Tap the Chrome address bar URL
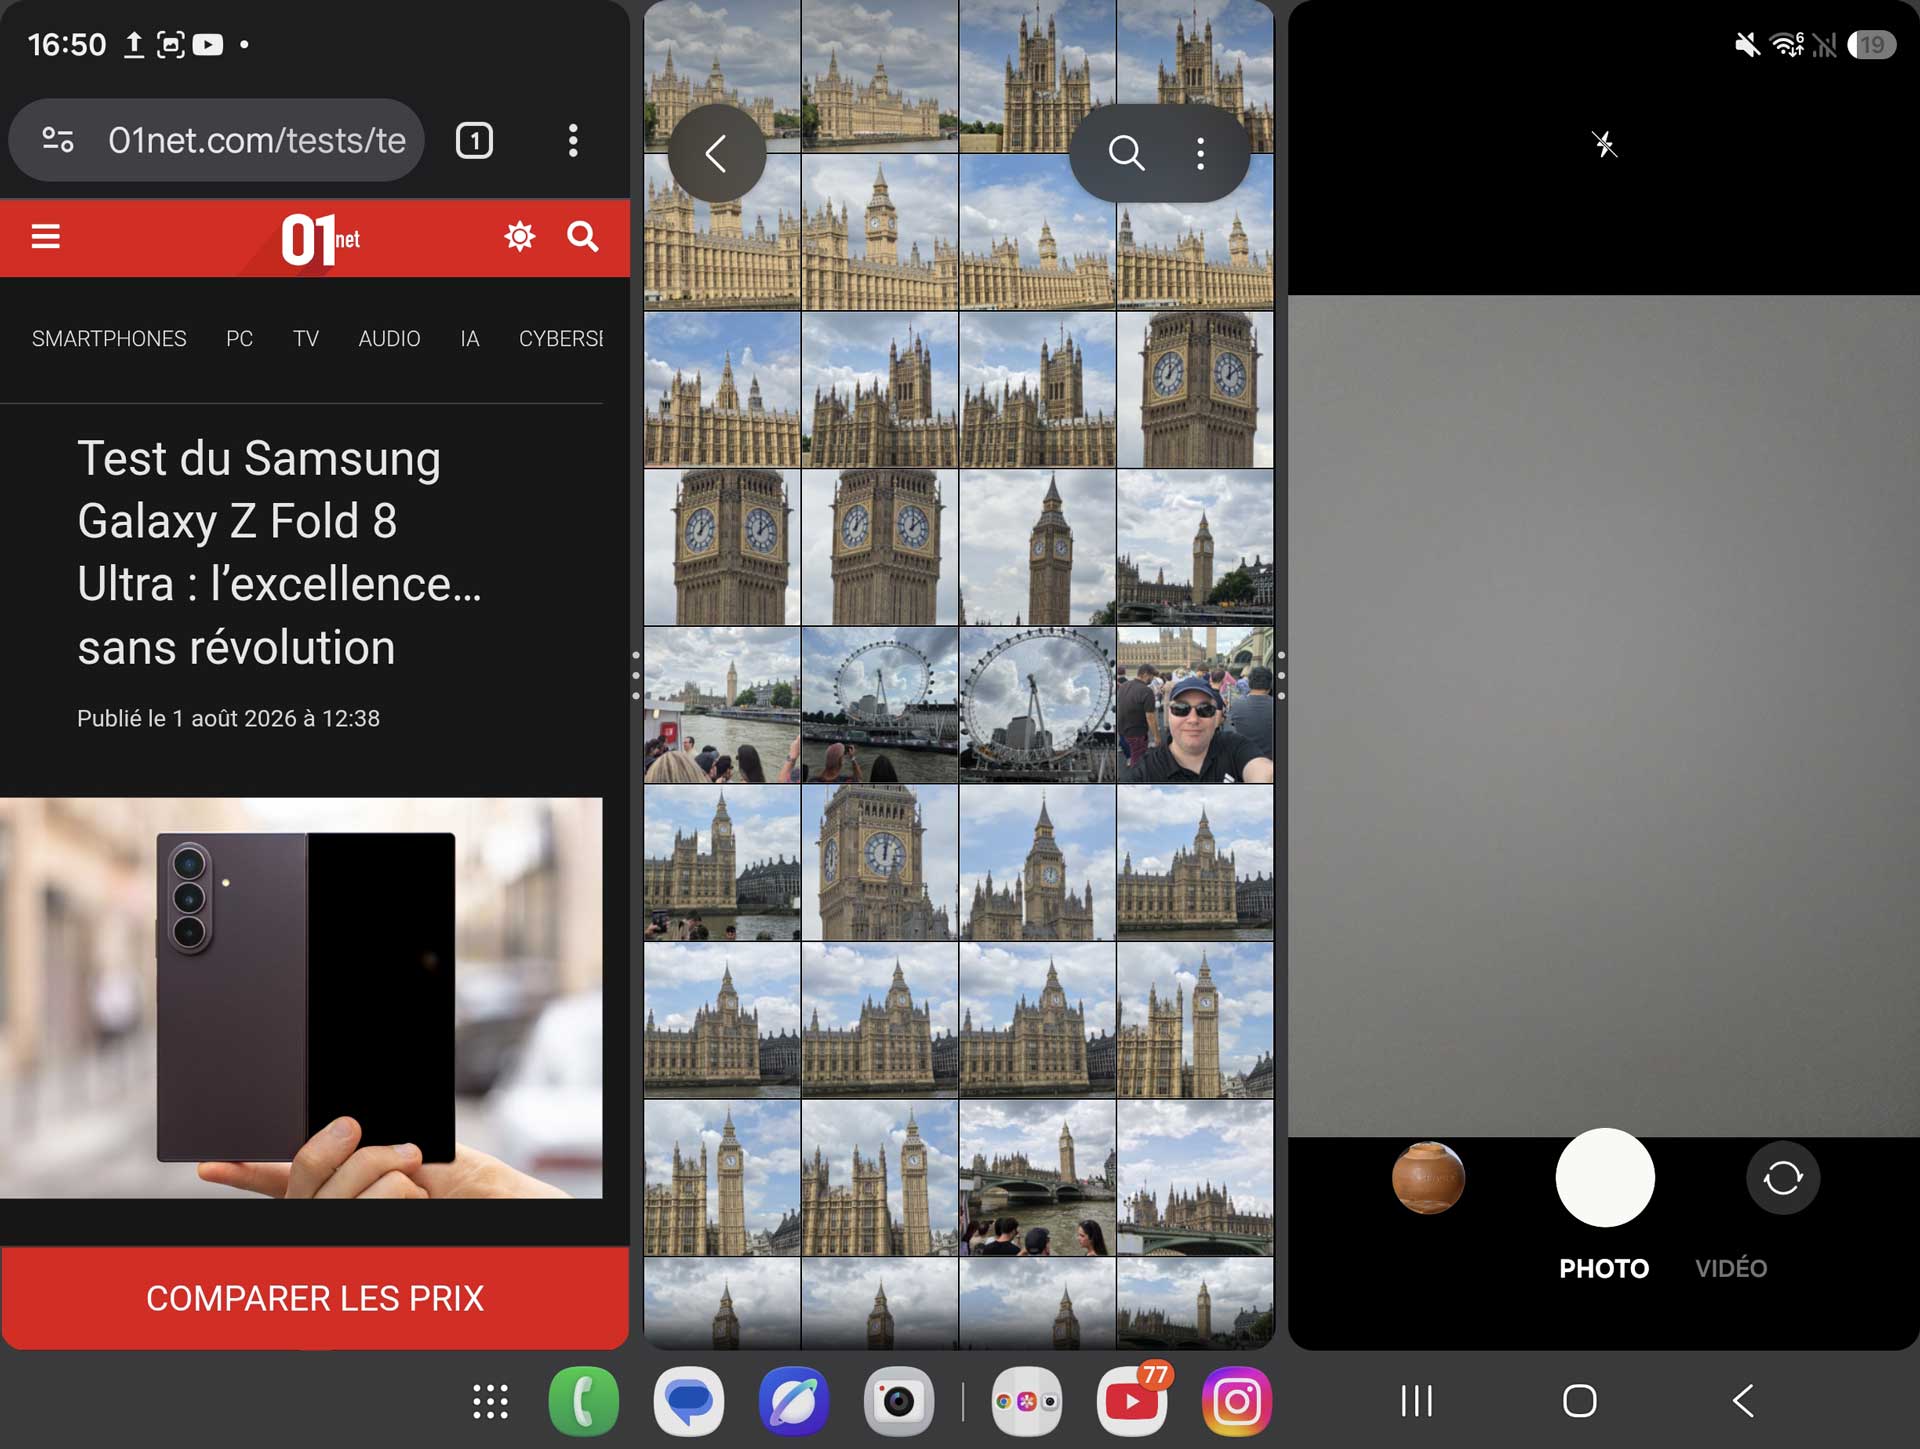This screenshot has height=1449, width=1920. click(x=257, y=140)
